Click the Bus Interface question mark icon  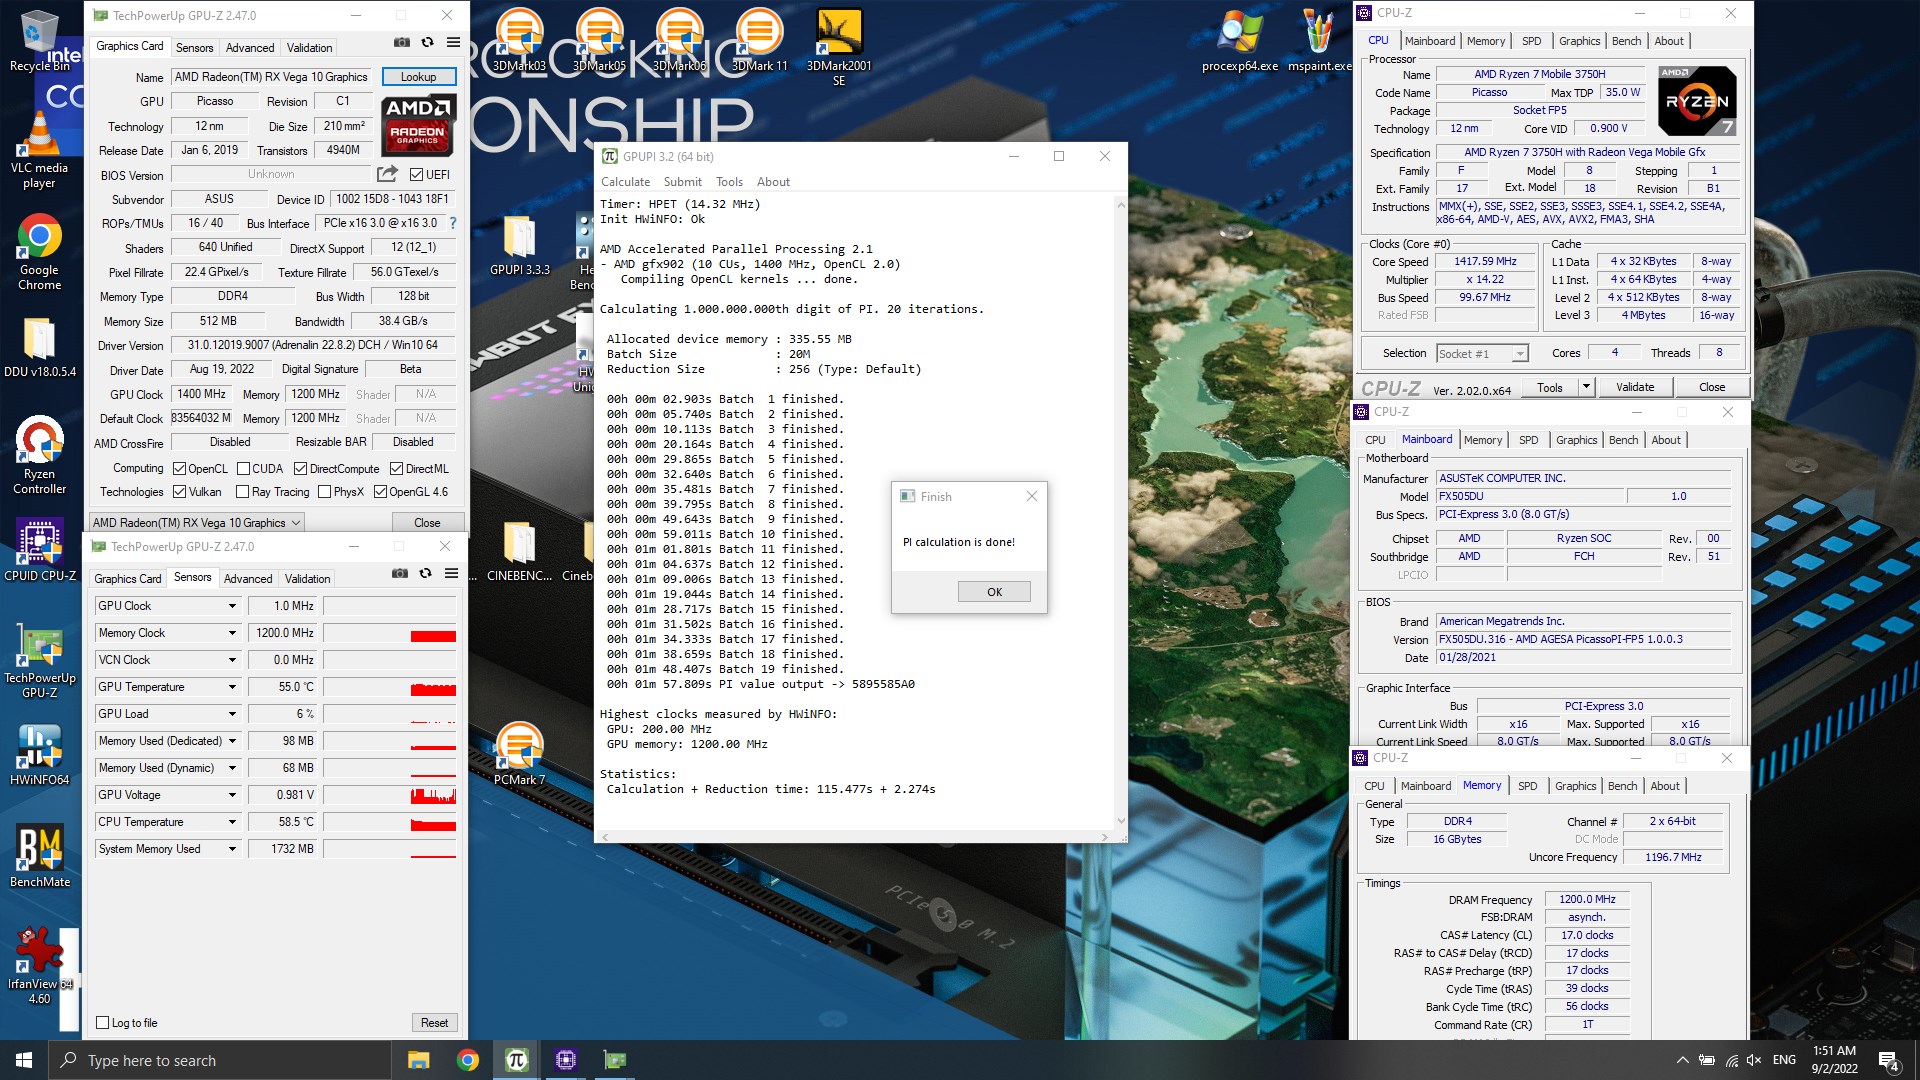tap(453, 223)
